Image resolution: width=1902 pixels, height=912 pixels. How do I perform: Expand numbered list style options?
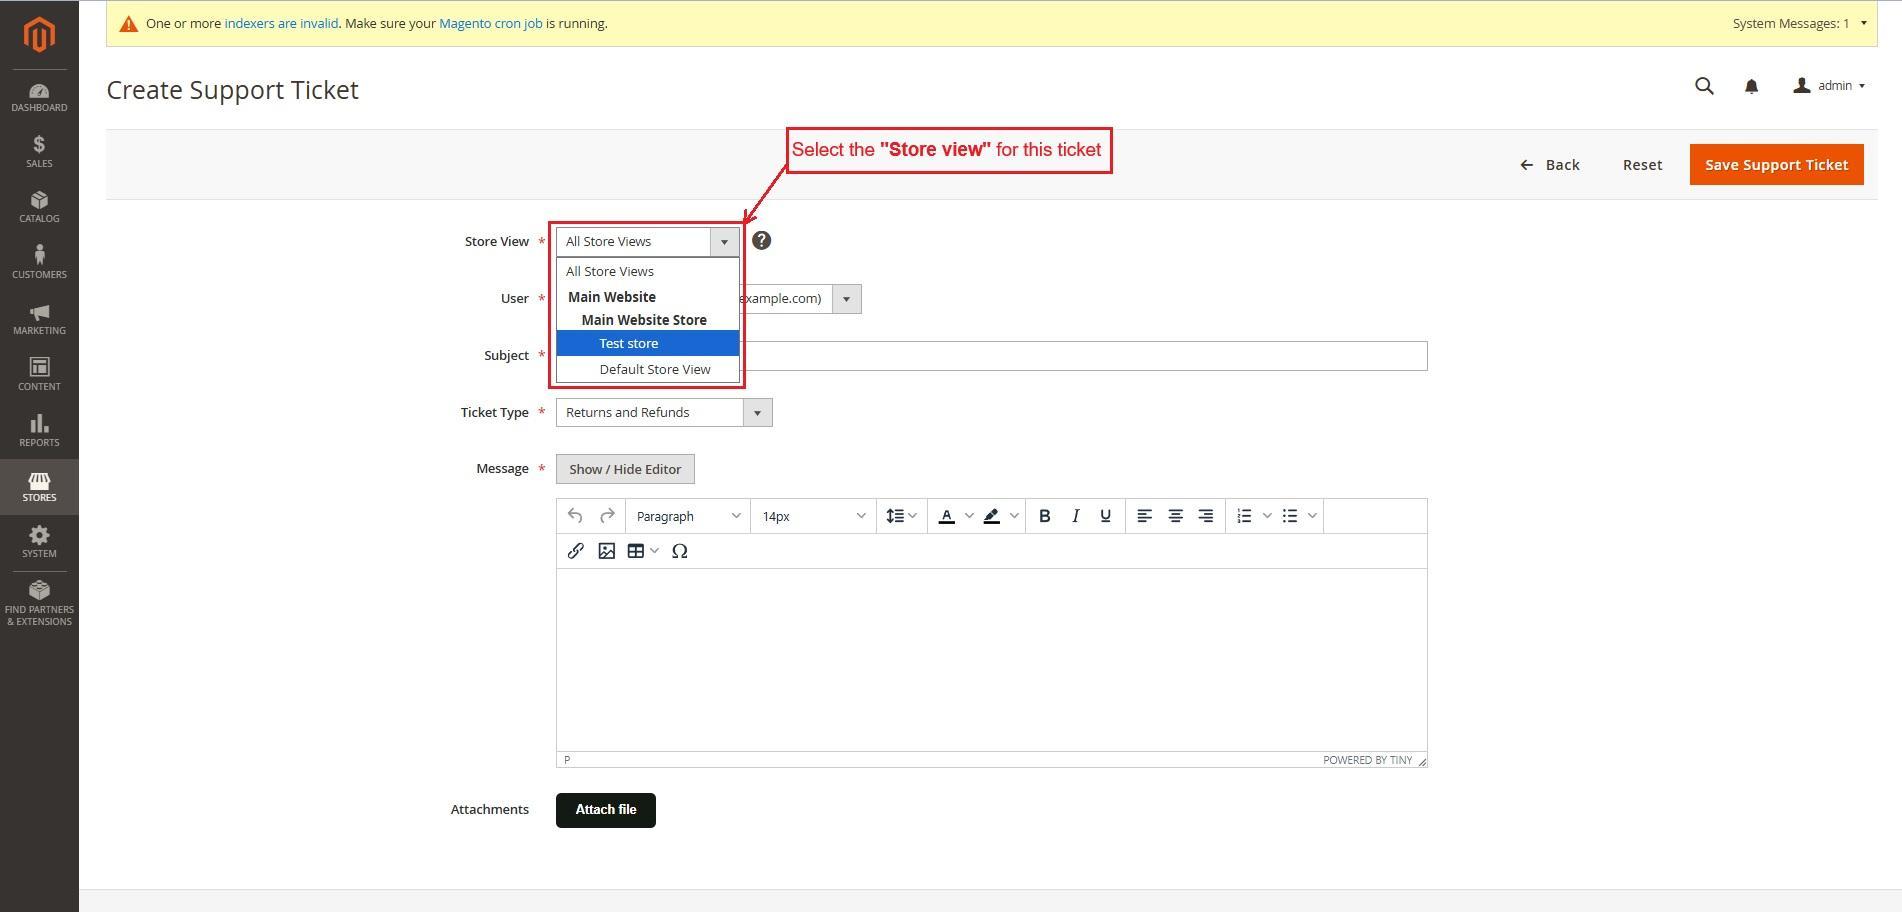click(1267, 516)
